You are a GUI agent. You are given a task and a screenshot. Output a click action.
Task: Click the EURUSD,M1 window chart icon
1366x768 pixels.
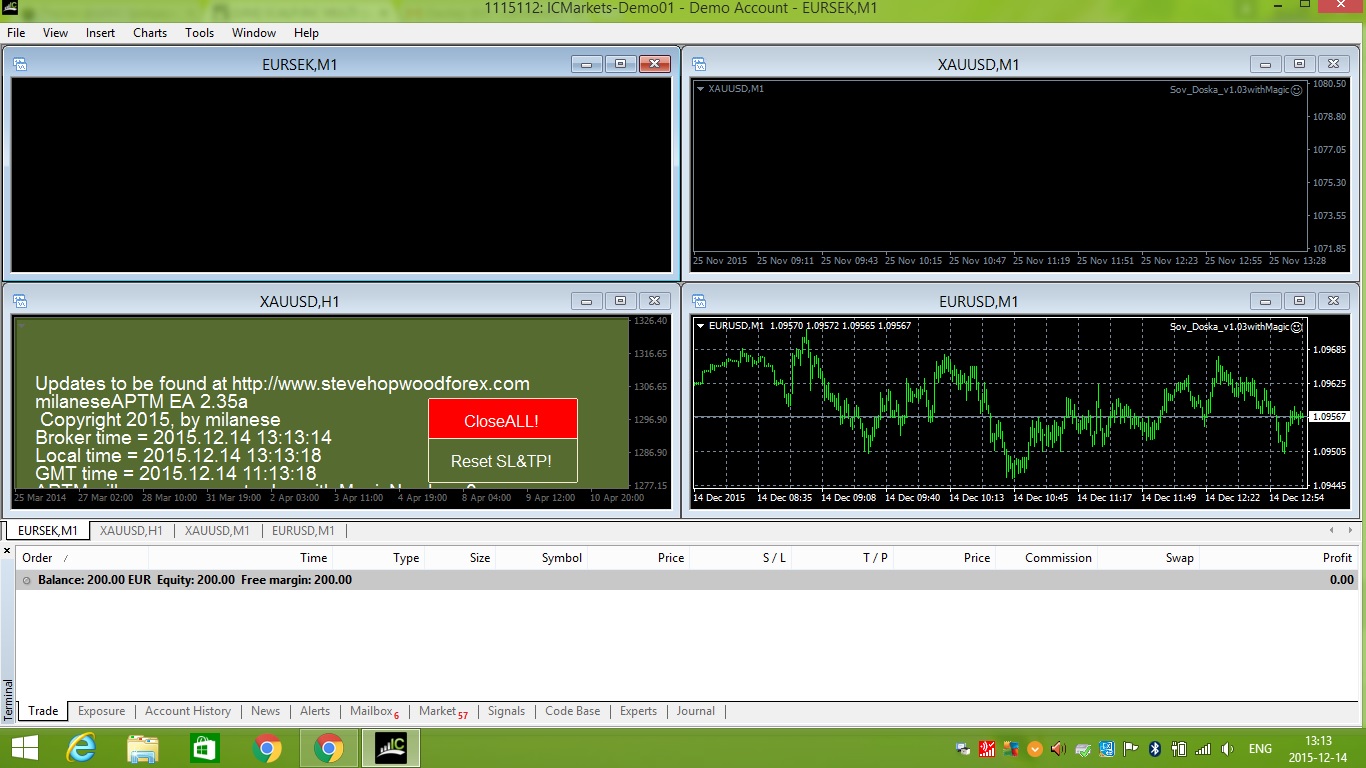[699, 301]
